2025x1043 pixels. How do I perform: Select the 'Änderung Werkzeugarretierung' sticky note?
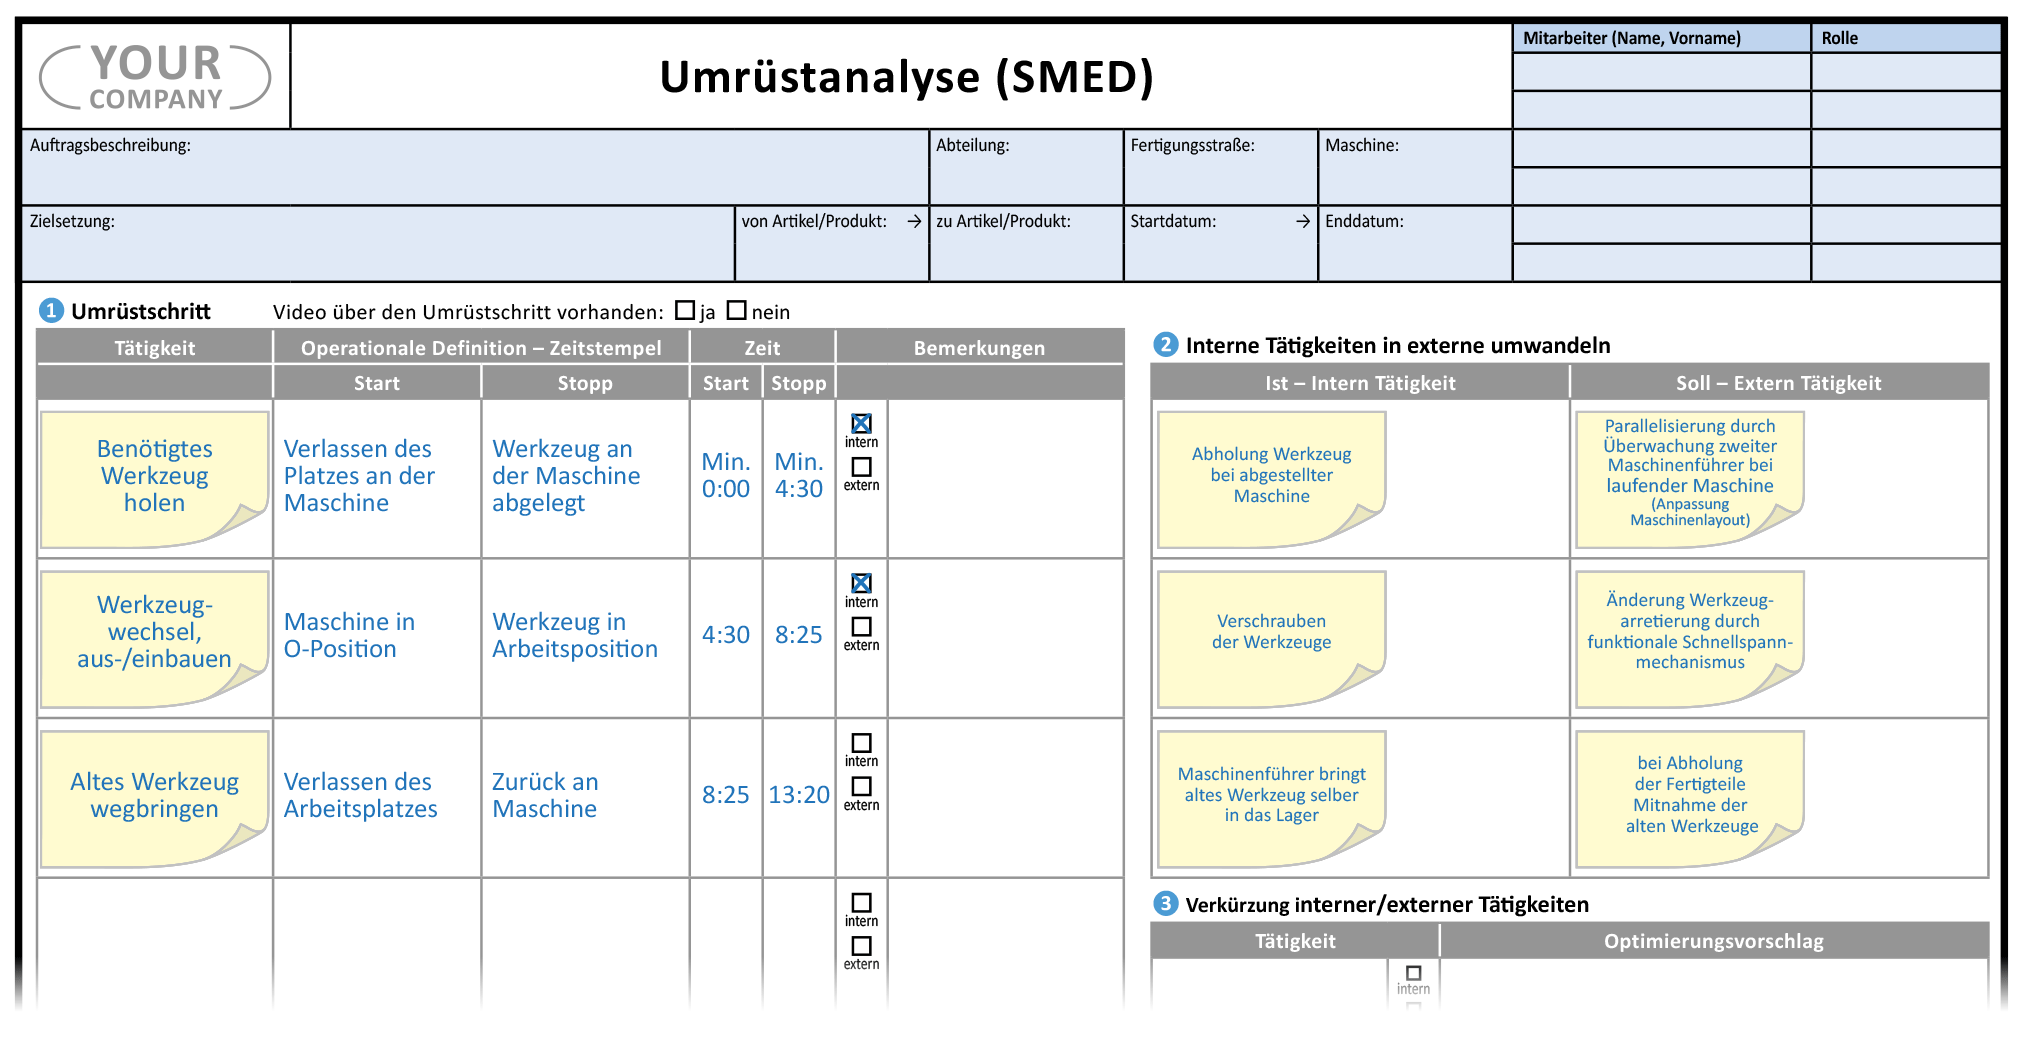click(1690, 639)
